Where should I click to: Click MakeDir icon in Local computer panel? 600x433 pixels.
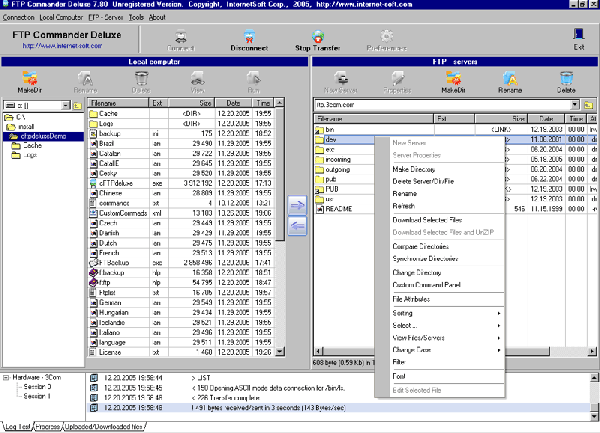[28, 80]
